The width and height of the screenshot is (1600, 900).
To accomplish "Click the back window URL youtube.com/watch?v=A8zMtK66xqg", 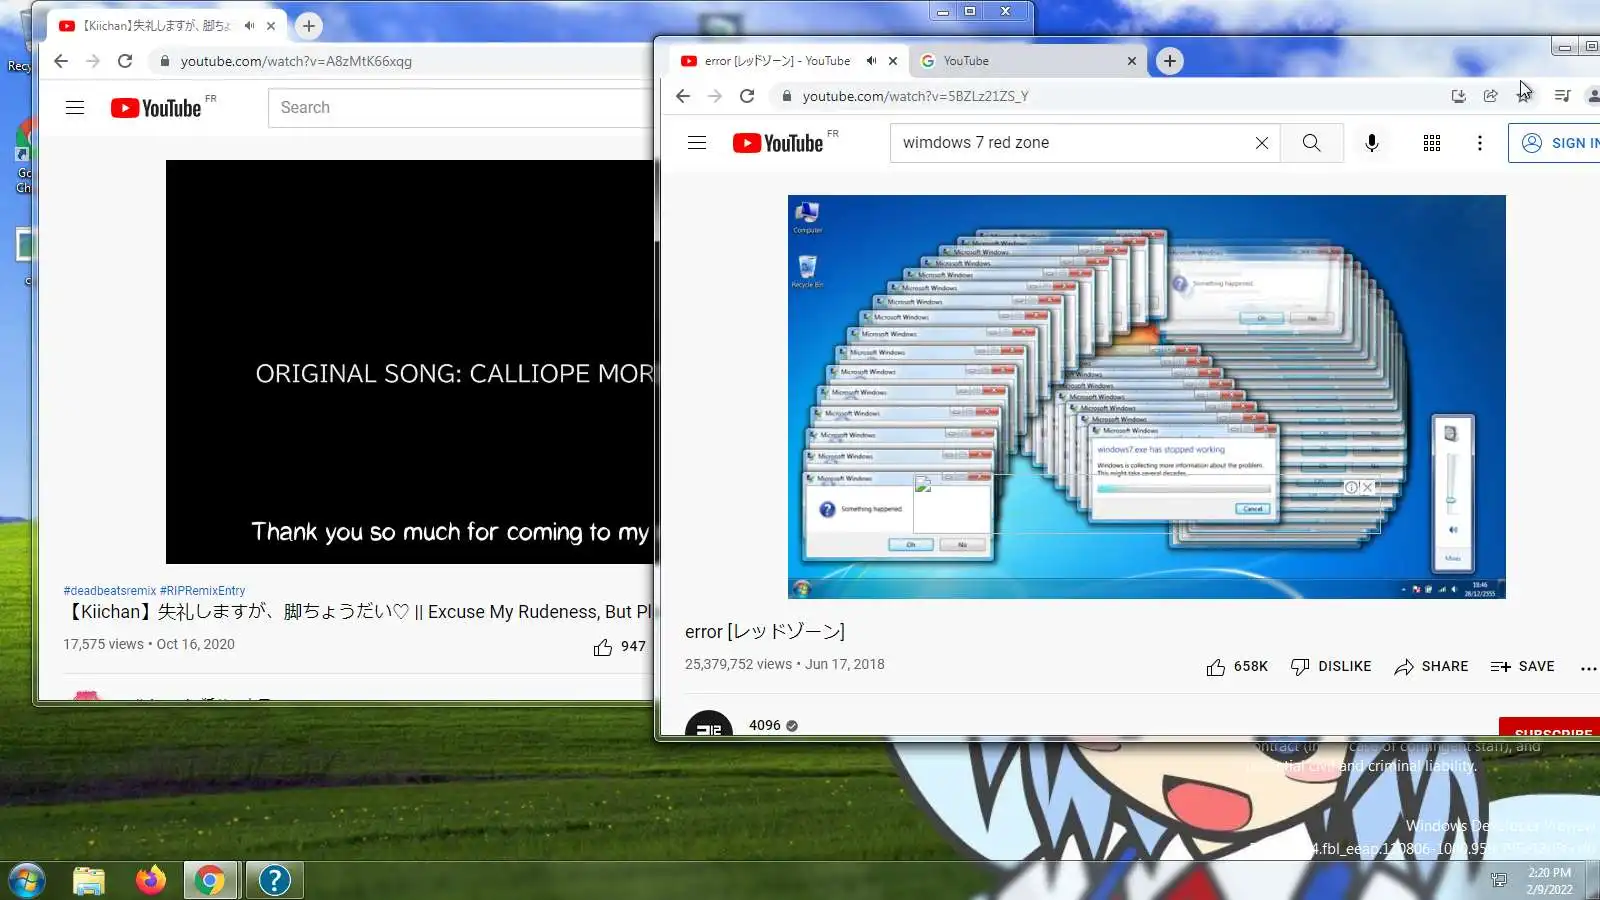I will [x=296, y=61].
